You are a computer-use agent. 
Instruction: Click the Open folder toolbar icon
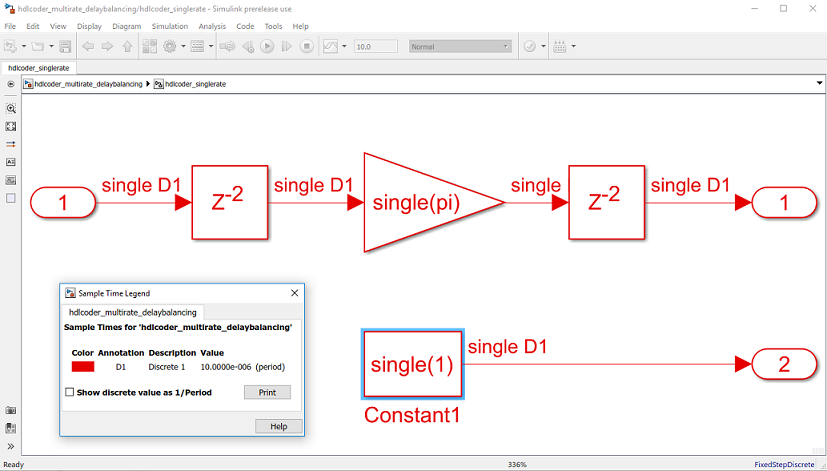37,46
